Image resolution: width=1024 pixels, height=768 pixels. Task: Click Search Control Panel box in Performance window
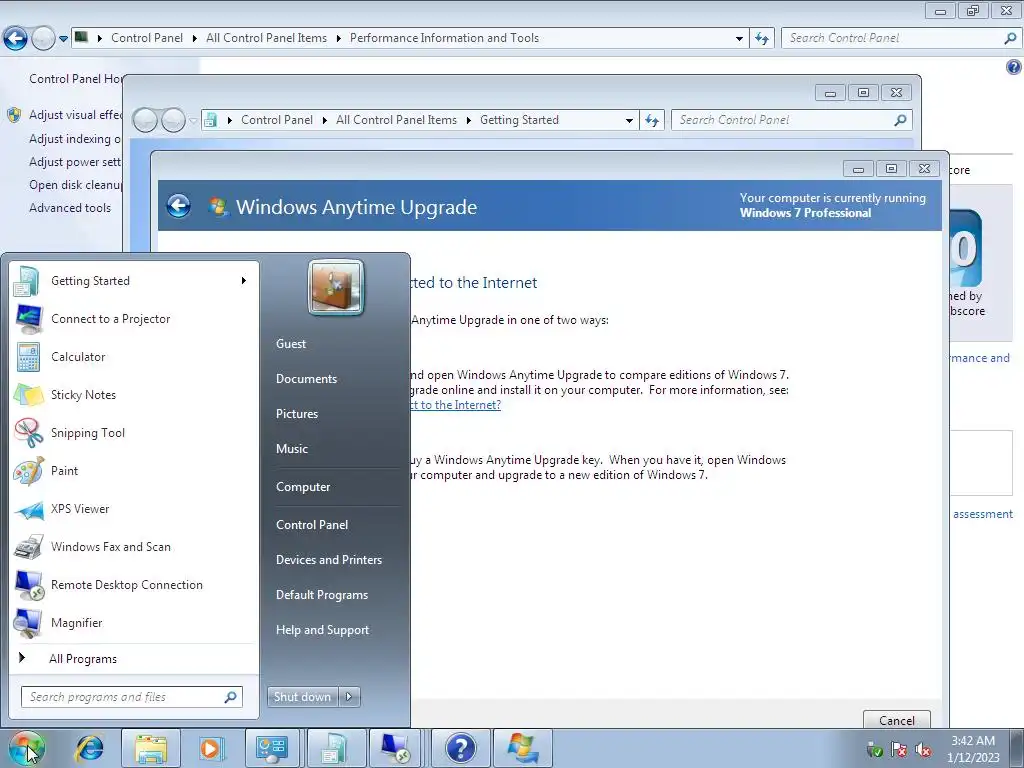click(x=901, y=39)
